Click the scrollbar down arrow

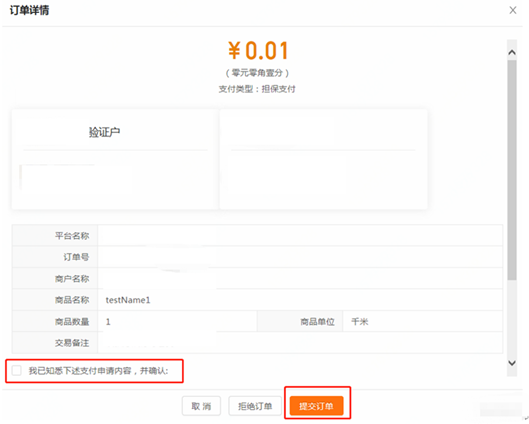[512, 363]
